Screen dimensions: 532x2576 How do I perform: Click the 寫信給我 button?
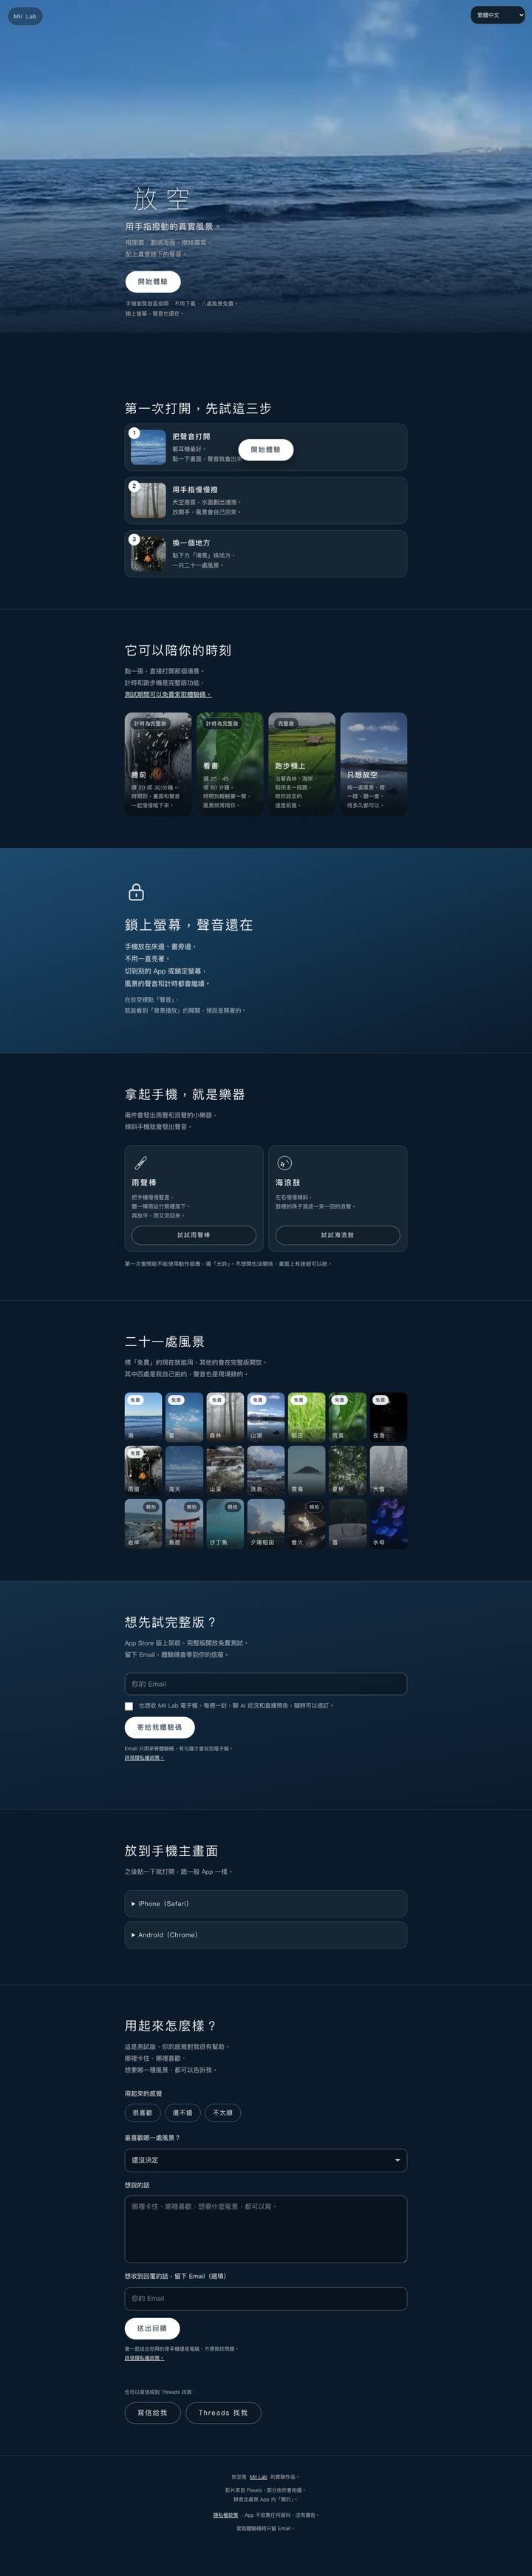pos(152,2412)
